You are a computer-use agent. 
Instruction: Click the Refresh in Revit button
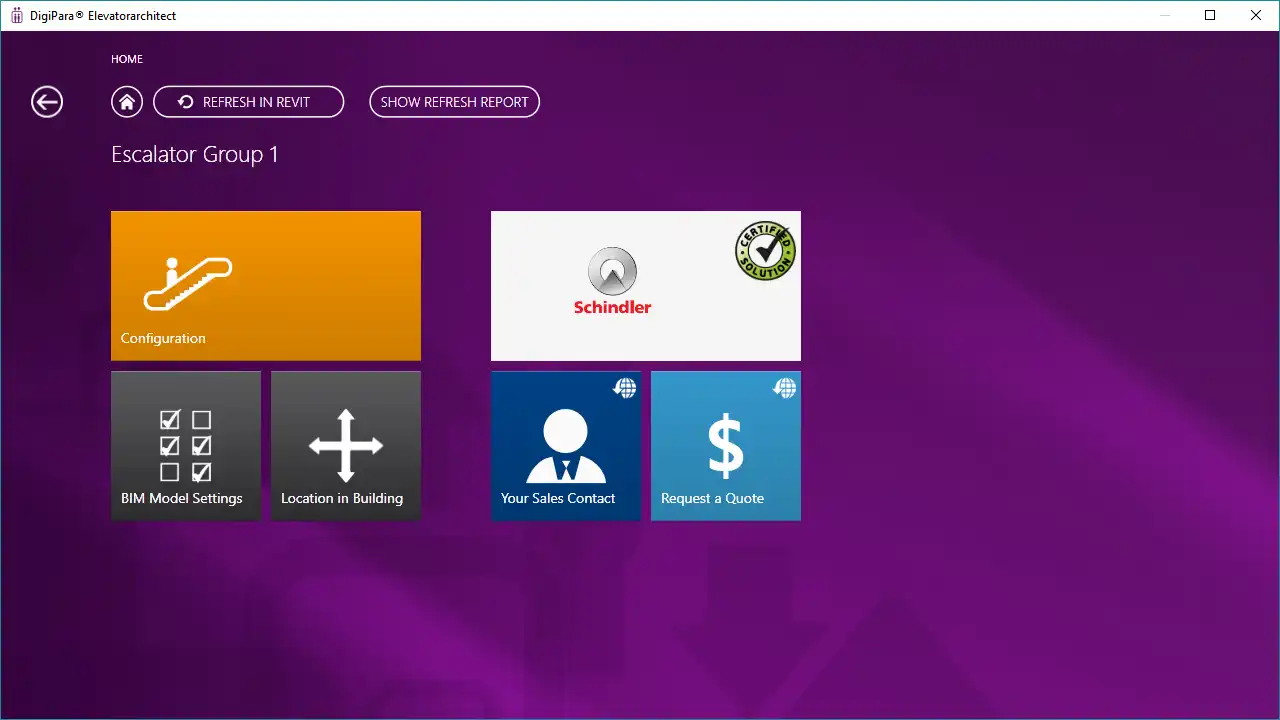coord(248,102)
